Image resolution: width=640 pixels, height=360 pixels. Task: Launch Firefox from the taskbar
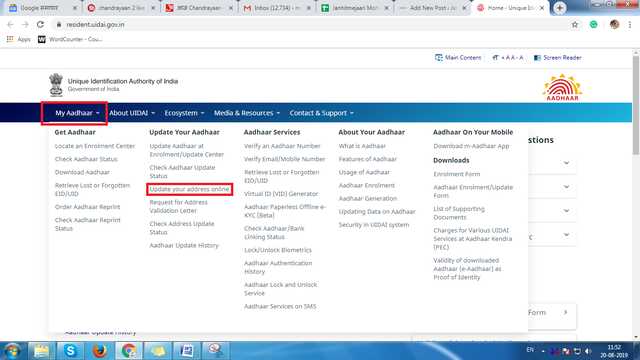pos(100,351)
